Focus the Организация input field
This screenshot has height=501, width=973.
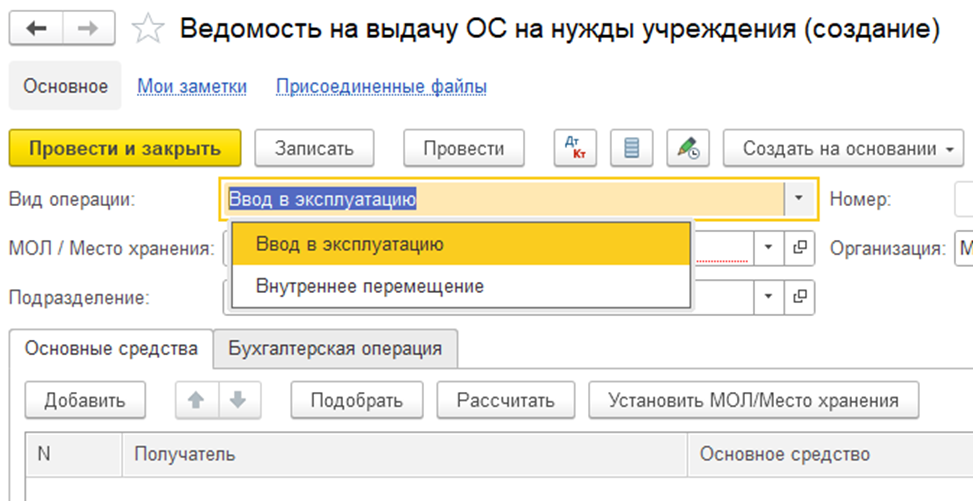click(x=964, y=248)
